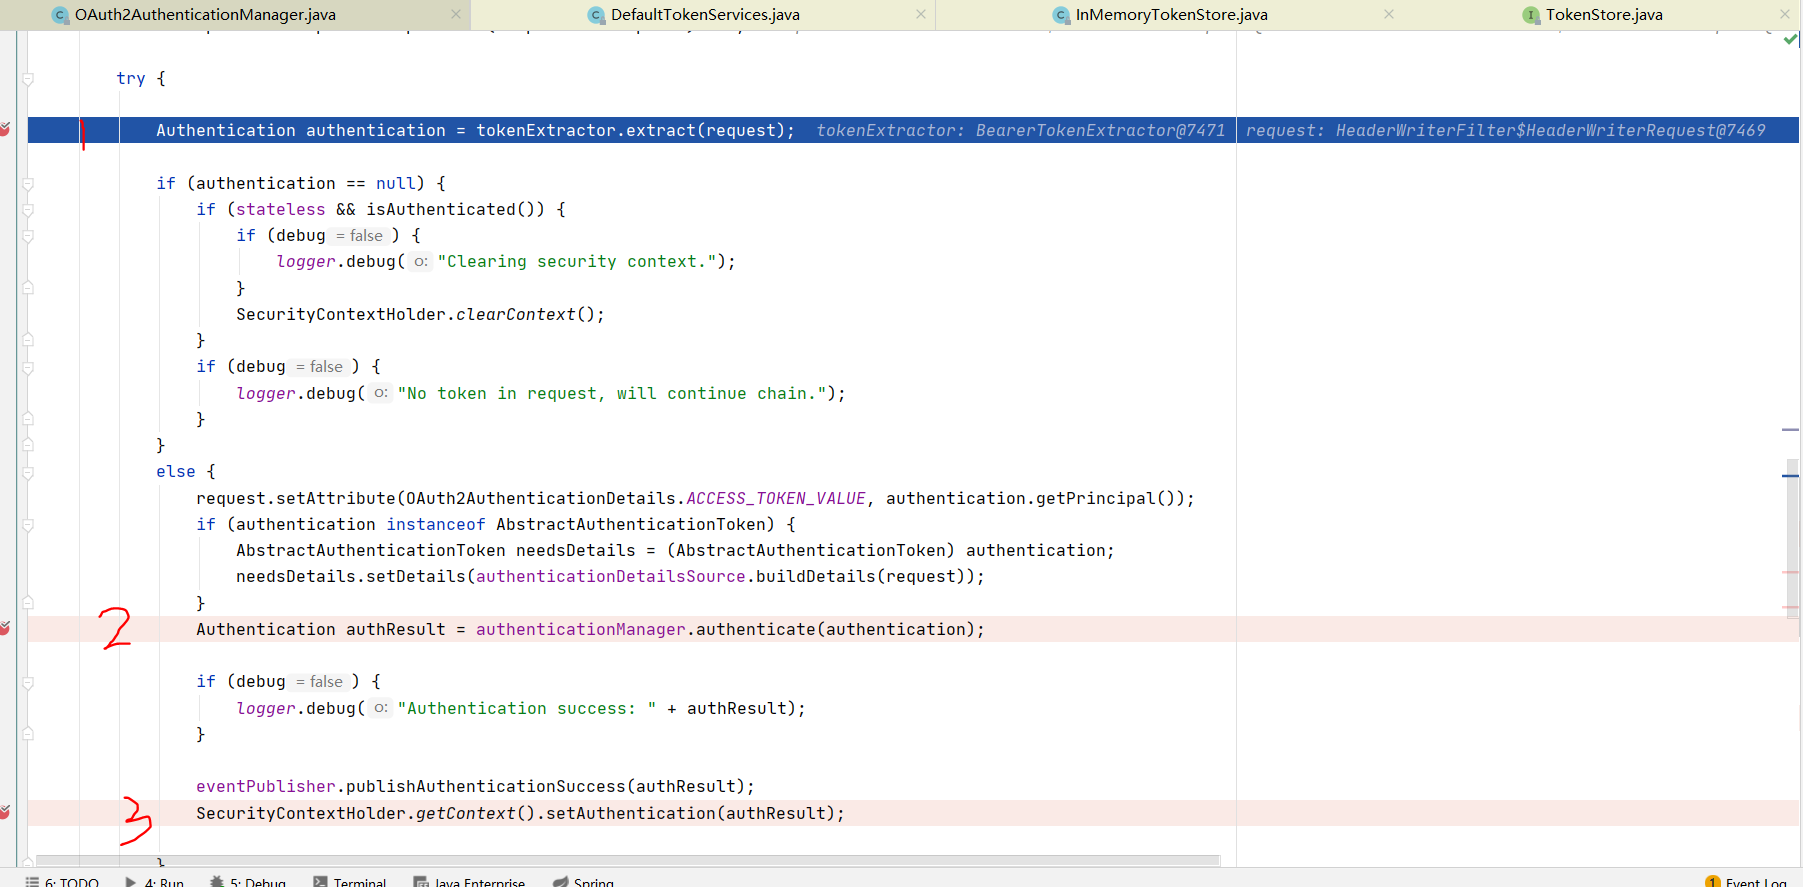The width and height of the screenshot is (1803, 887).
Task: Fold the debug block above No token in request
Action: tap(28, 367)
